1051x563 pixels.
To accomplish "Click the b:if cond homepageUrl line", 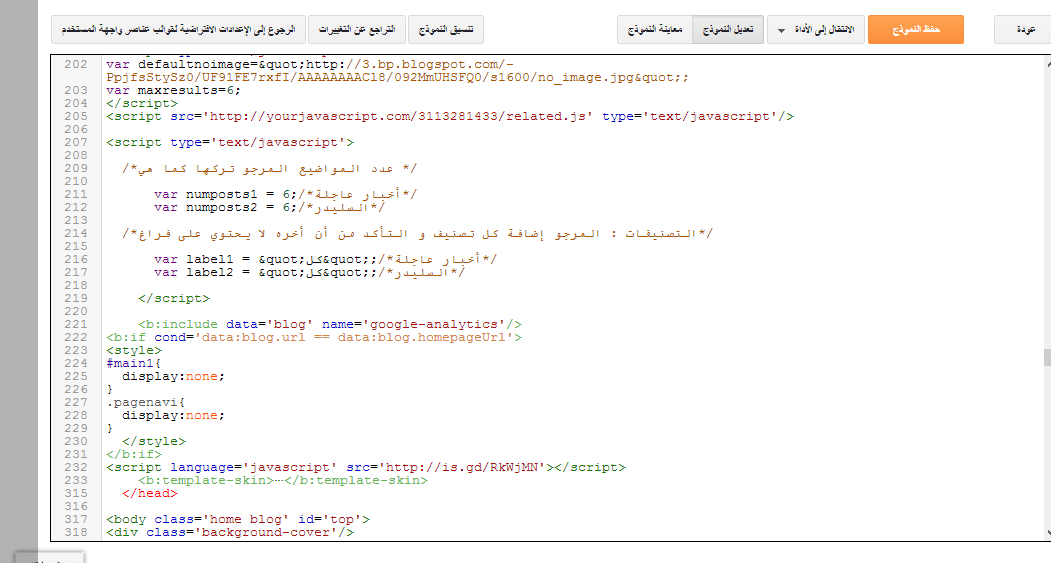I will pos(314,337).
